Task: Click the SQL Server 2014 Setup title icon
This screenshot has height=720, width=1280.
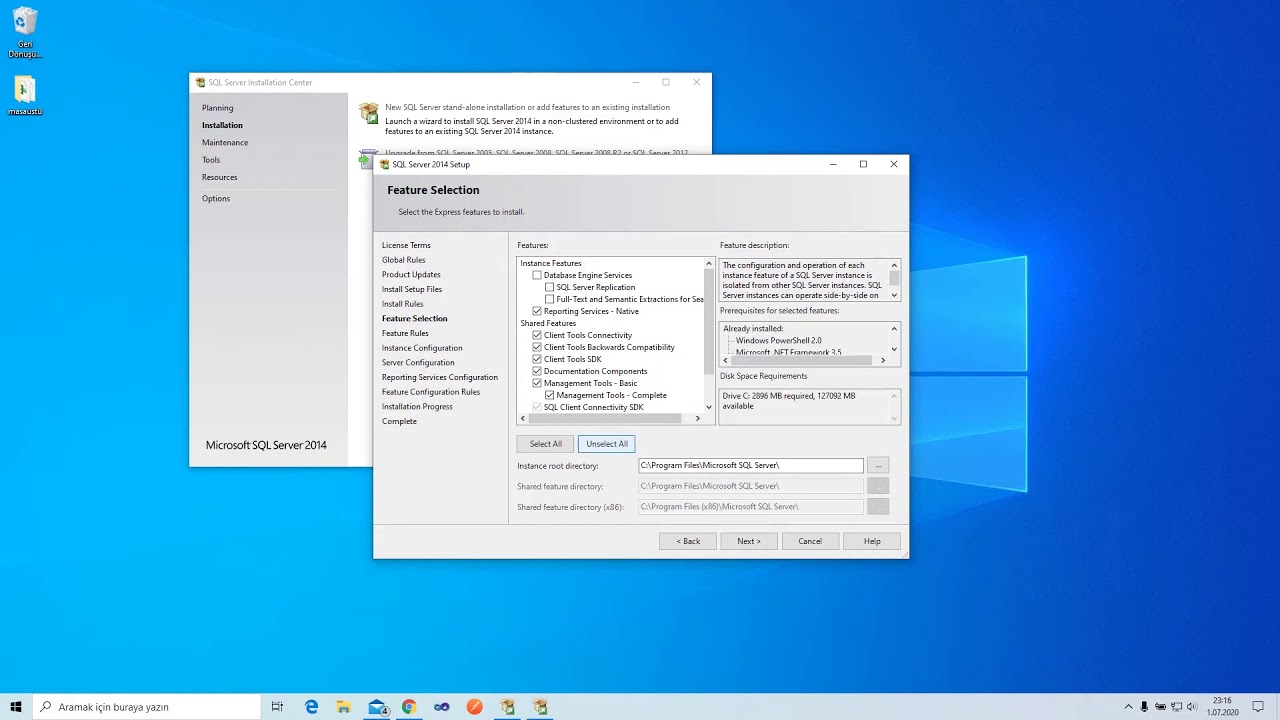Action: [385, 164]
